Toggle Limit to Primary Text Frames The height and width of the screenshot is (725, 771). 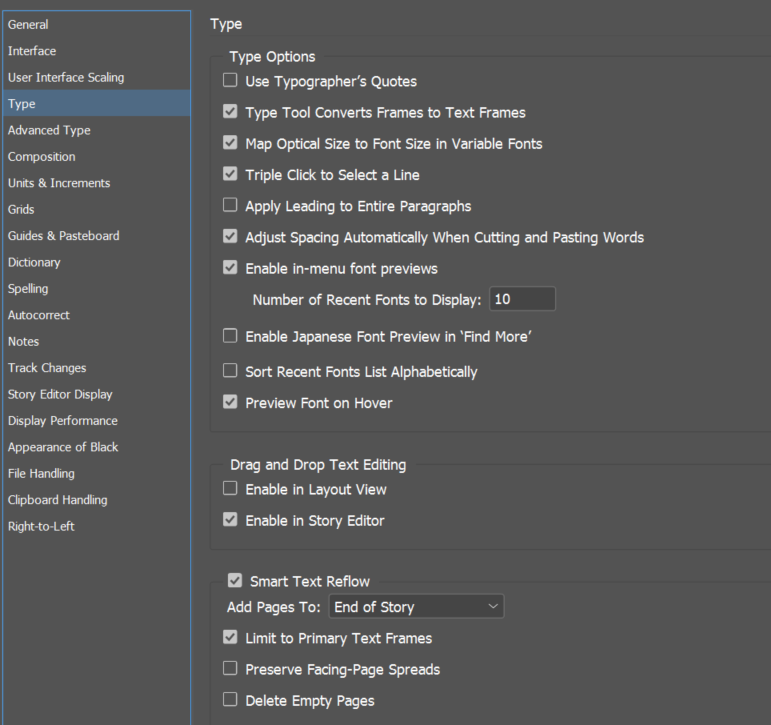231,638
